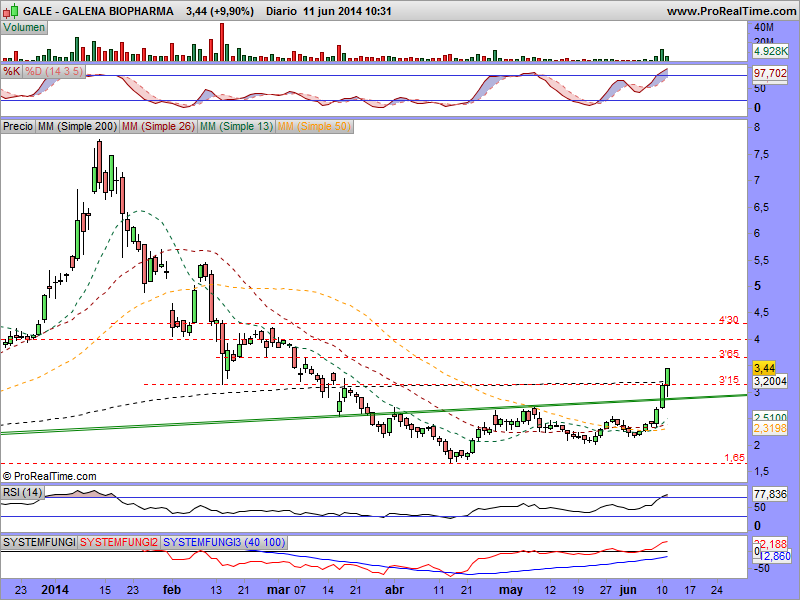800x600 pixels.
Task: Click the stochastic value 97,702
Action: tap(770, 73)
